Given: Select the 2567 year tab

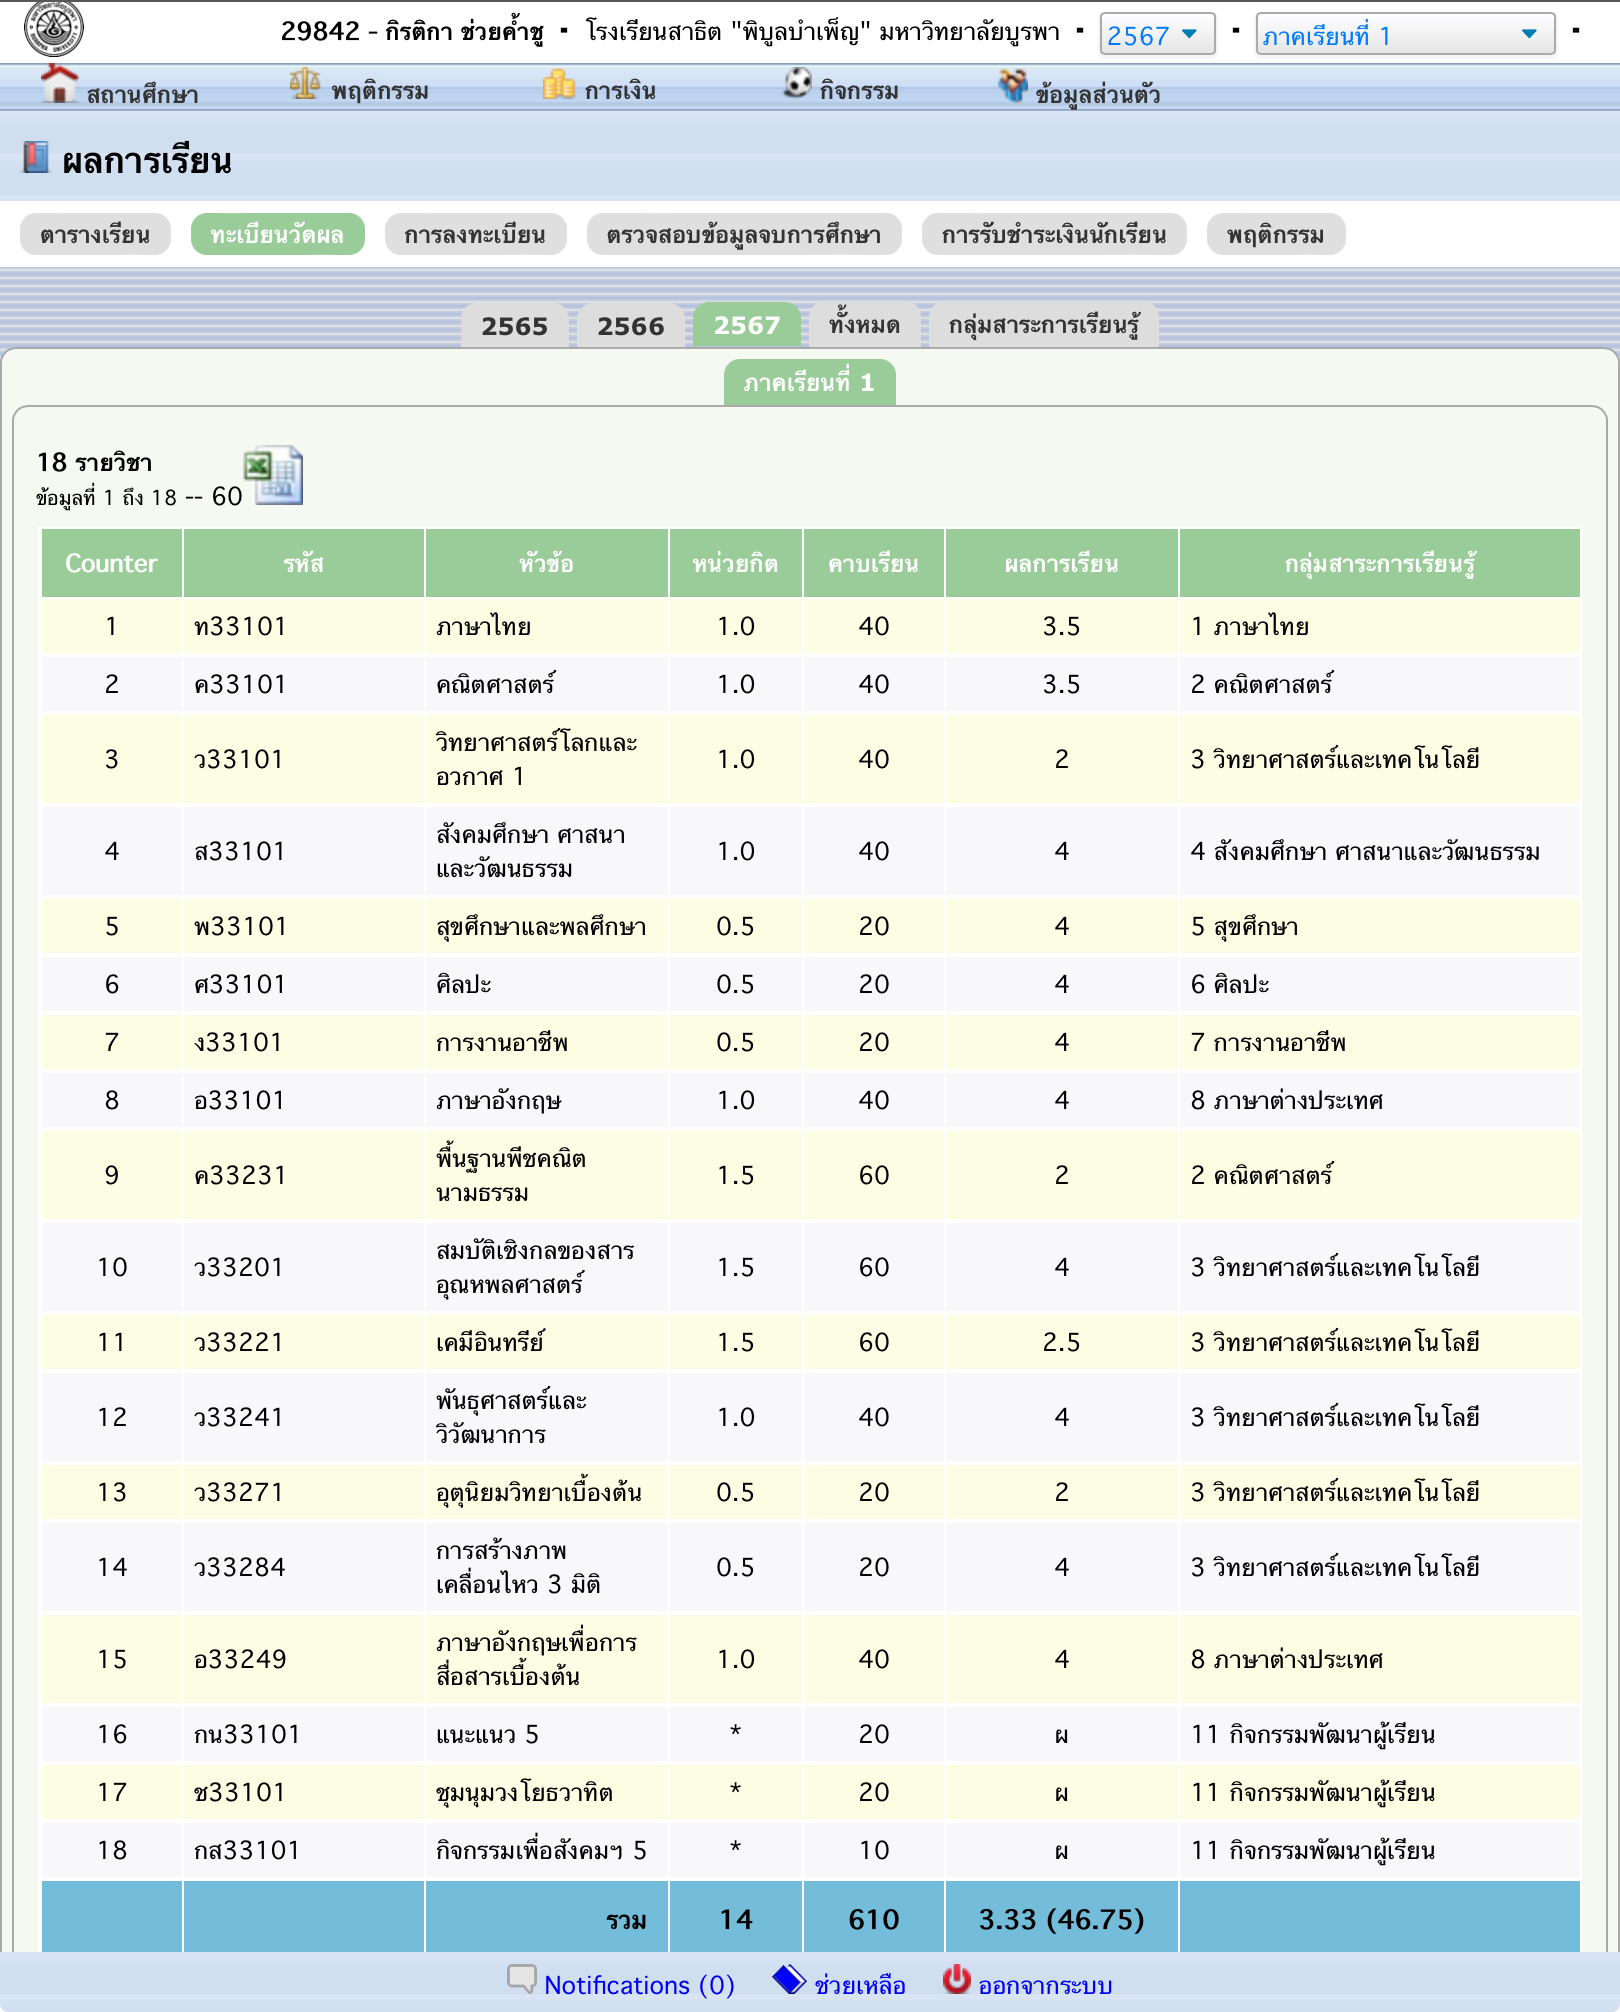Looking at the screenshot, I should tap(747, 325).
